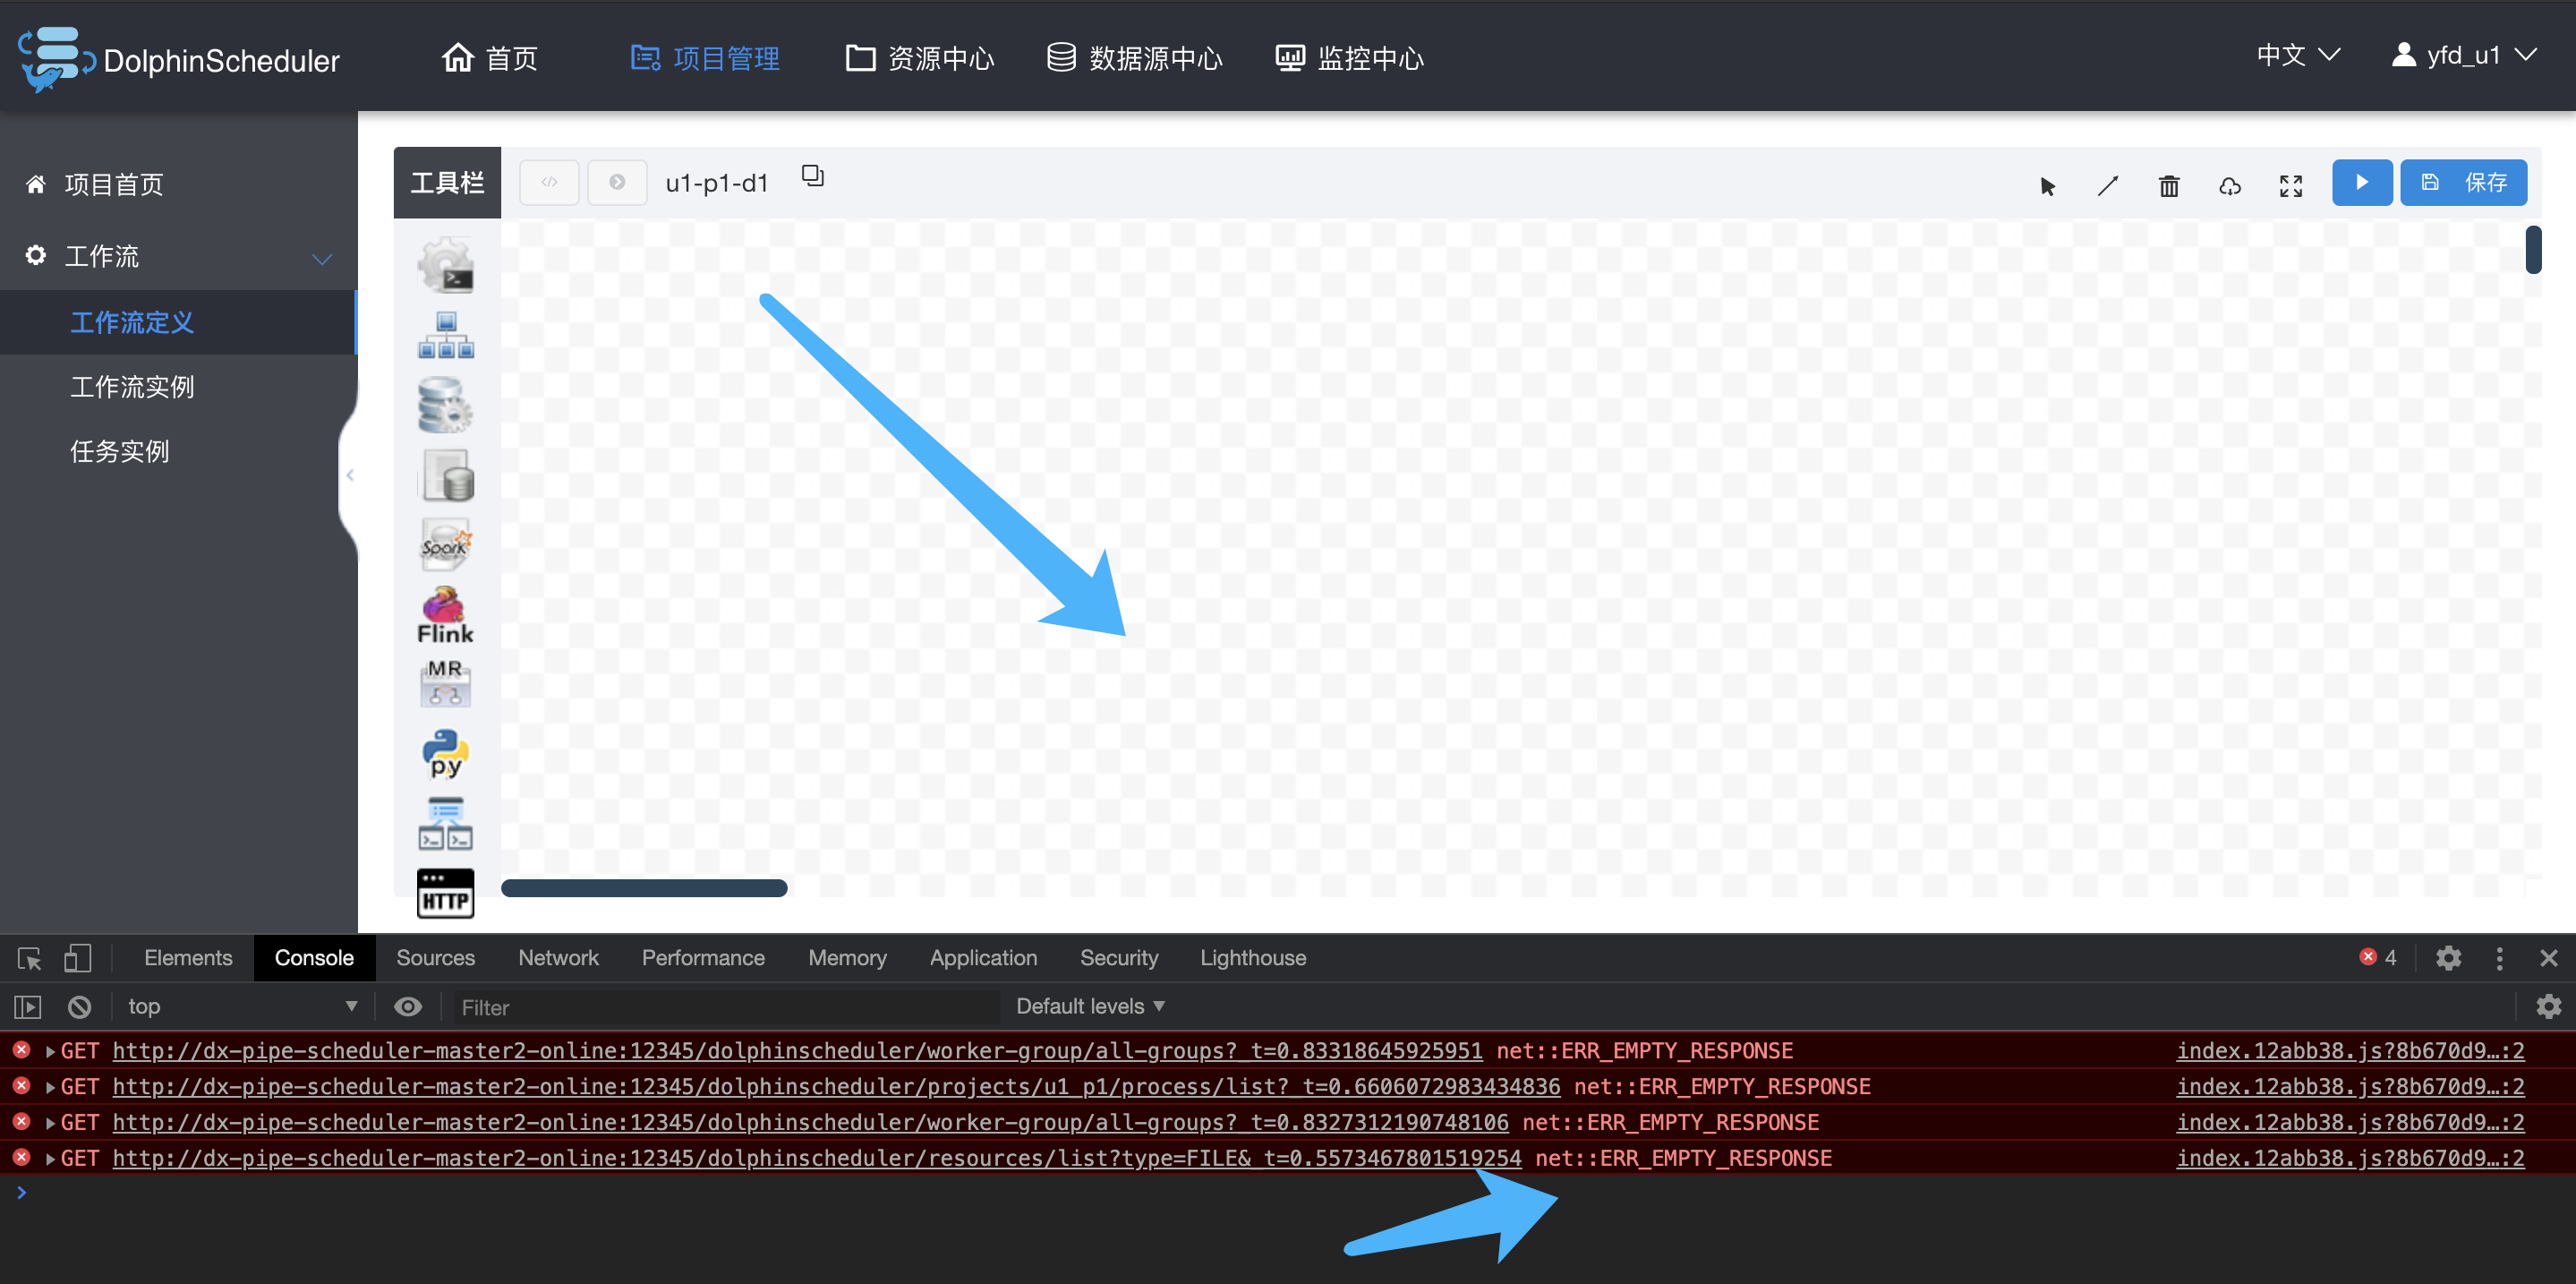Focus the console Filter field

click(727, 1008)
